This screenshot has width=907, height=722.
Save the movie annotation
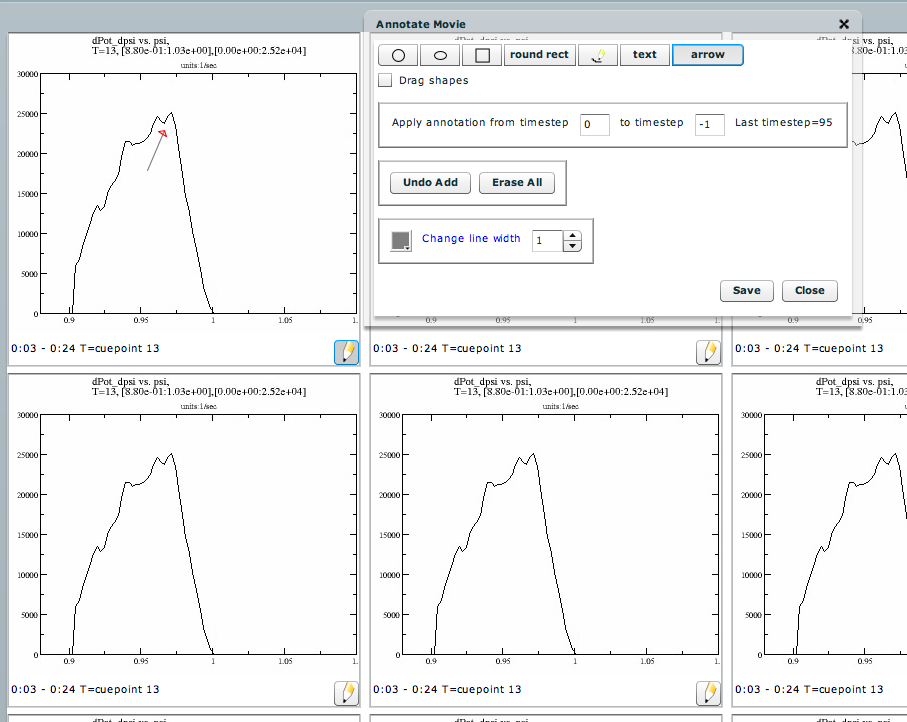[747, 291]
